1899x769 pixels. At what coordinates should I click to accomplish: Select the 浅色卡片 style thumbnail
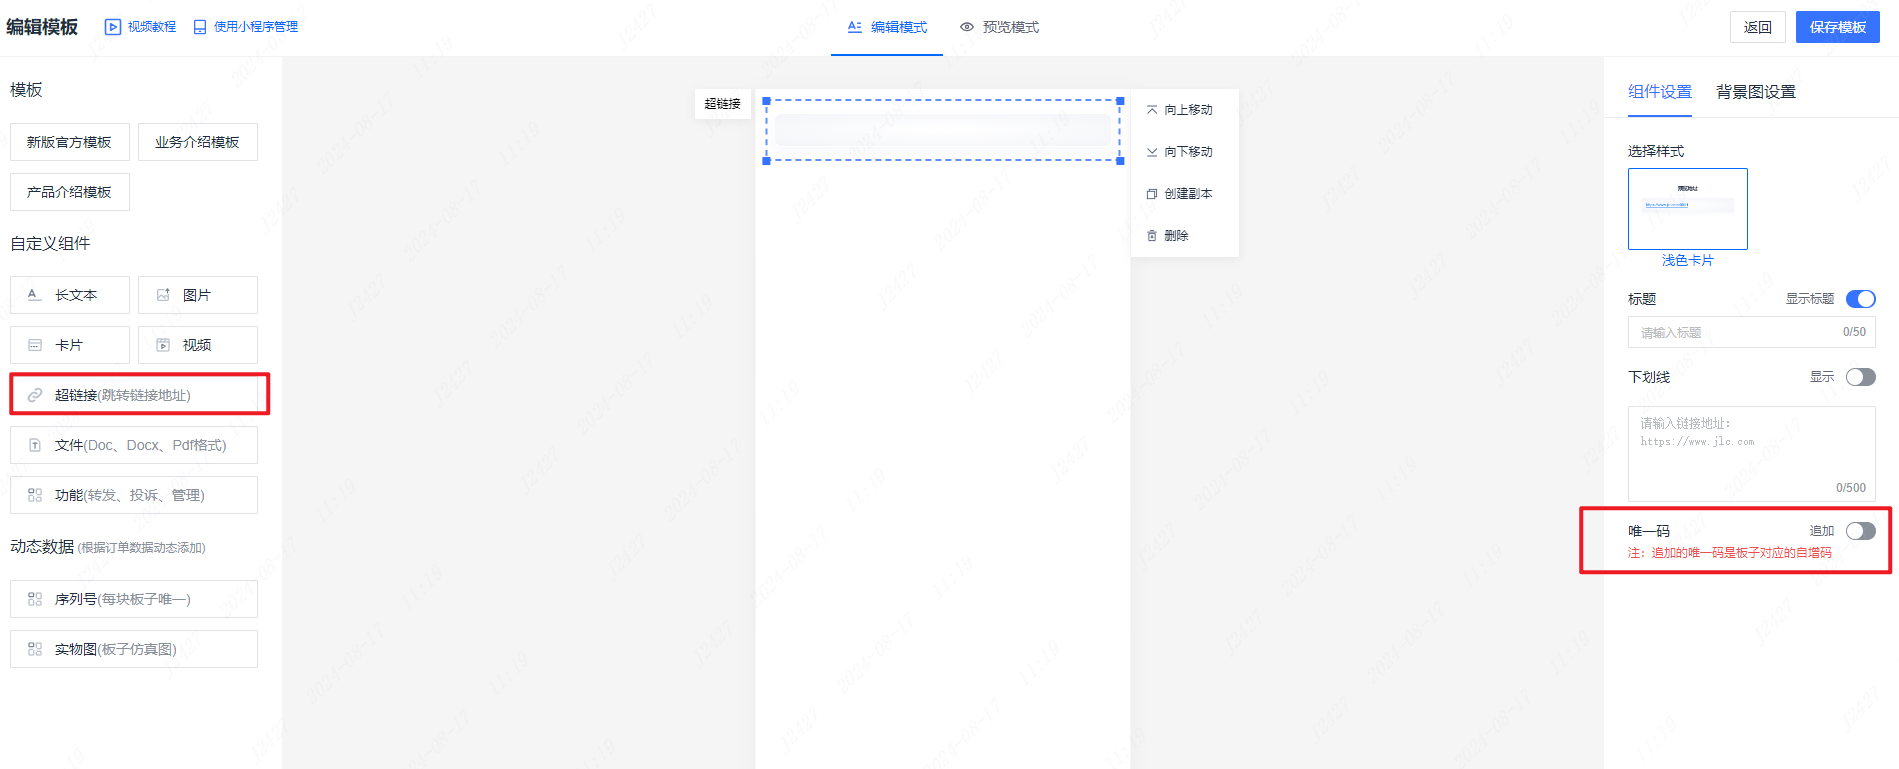tap(1687, 209)
